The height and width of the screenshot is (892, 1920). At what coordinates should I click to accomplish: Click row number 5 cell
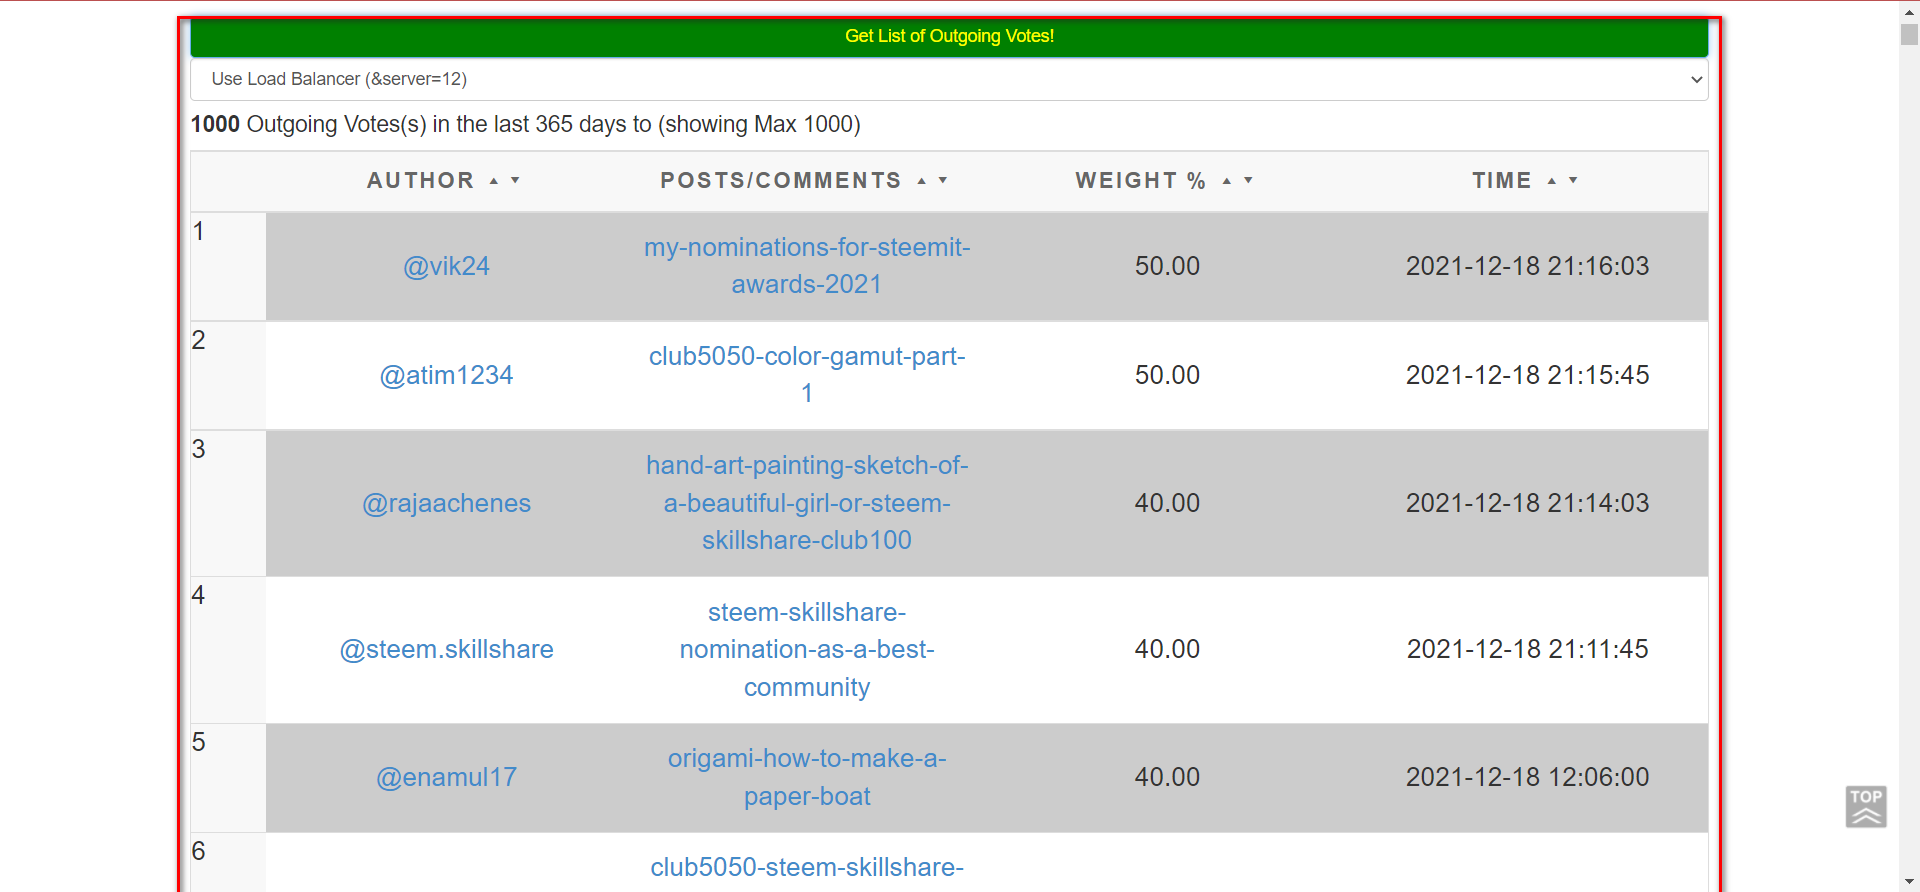coord(228,777)
